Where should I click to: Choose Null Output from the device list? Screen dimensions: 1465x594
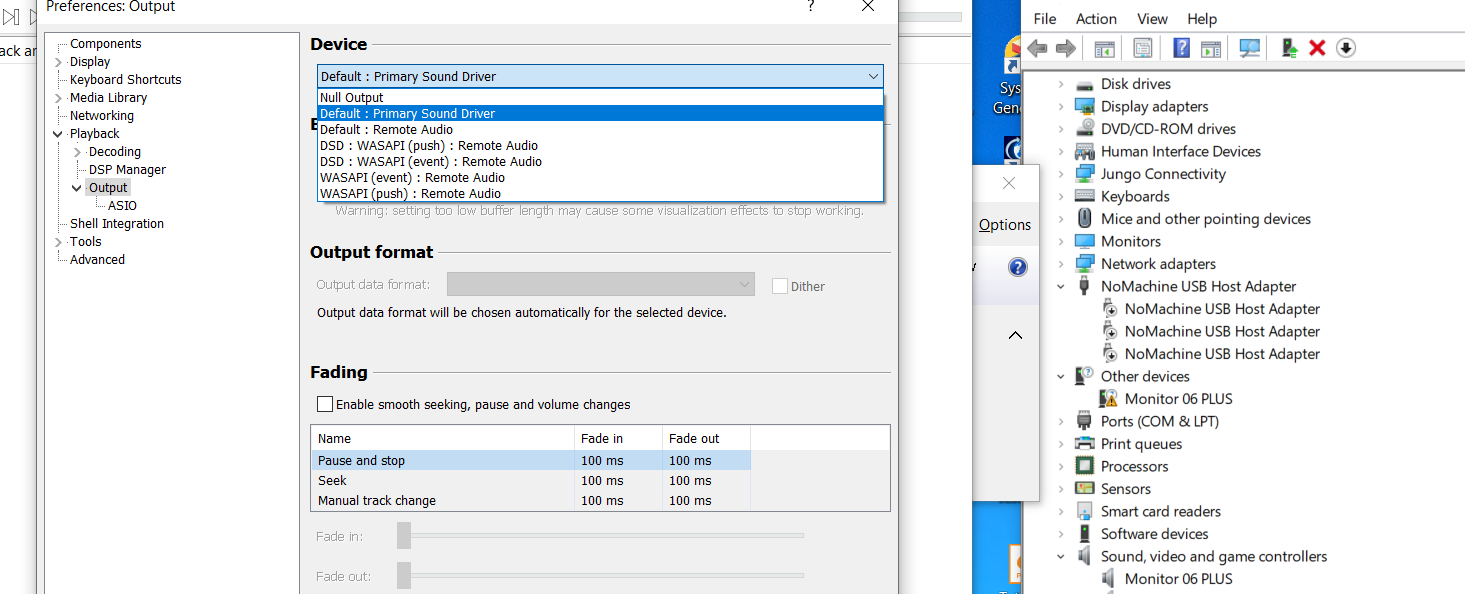[x=352, y=98]
